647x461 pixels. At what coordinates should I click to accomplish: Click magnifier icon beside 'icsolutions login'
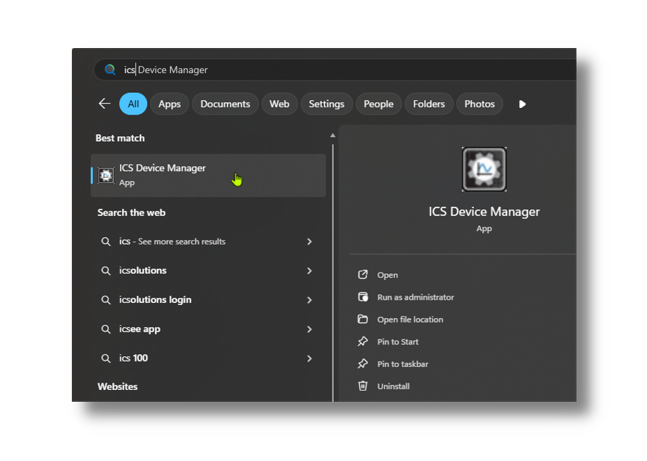(x=106, y=300)
